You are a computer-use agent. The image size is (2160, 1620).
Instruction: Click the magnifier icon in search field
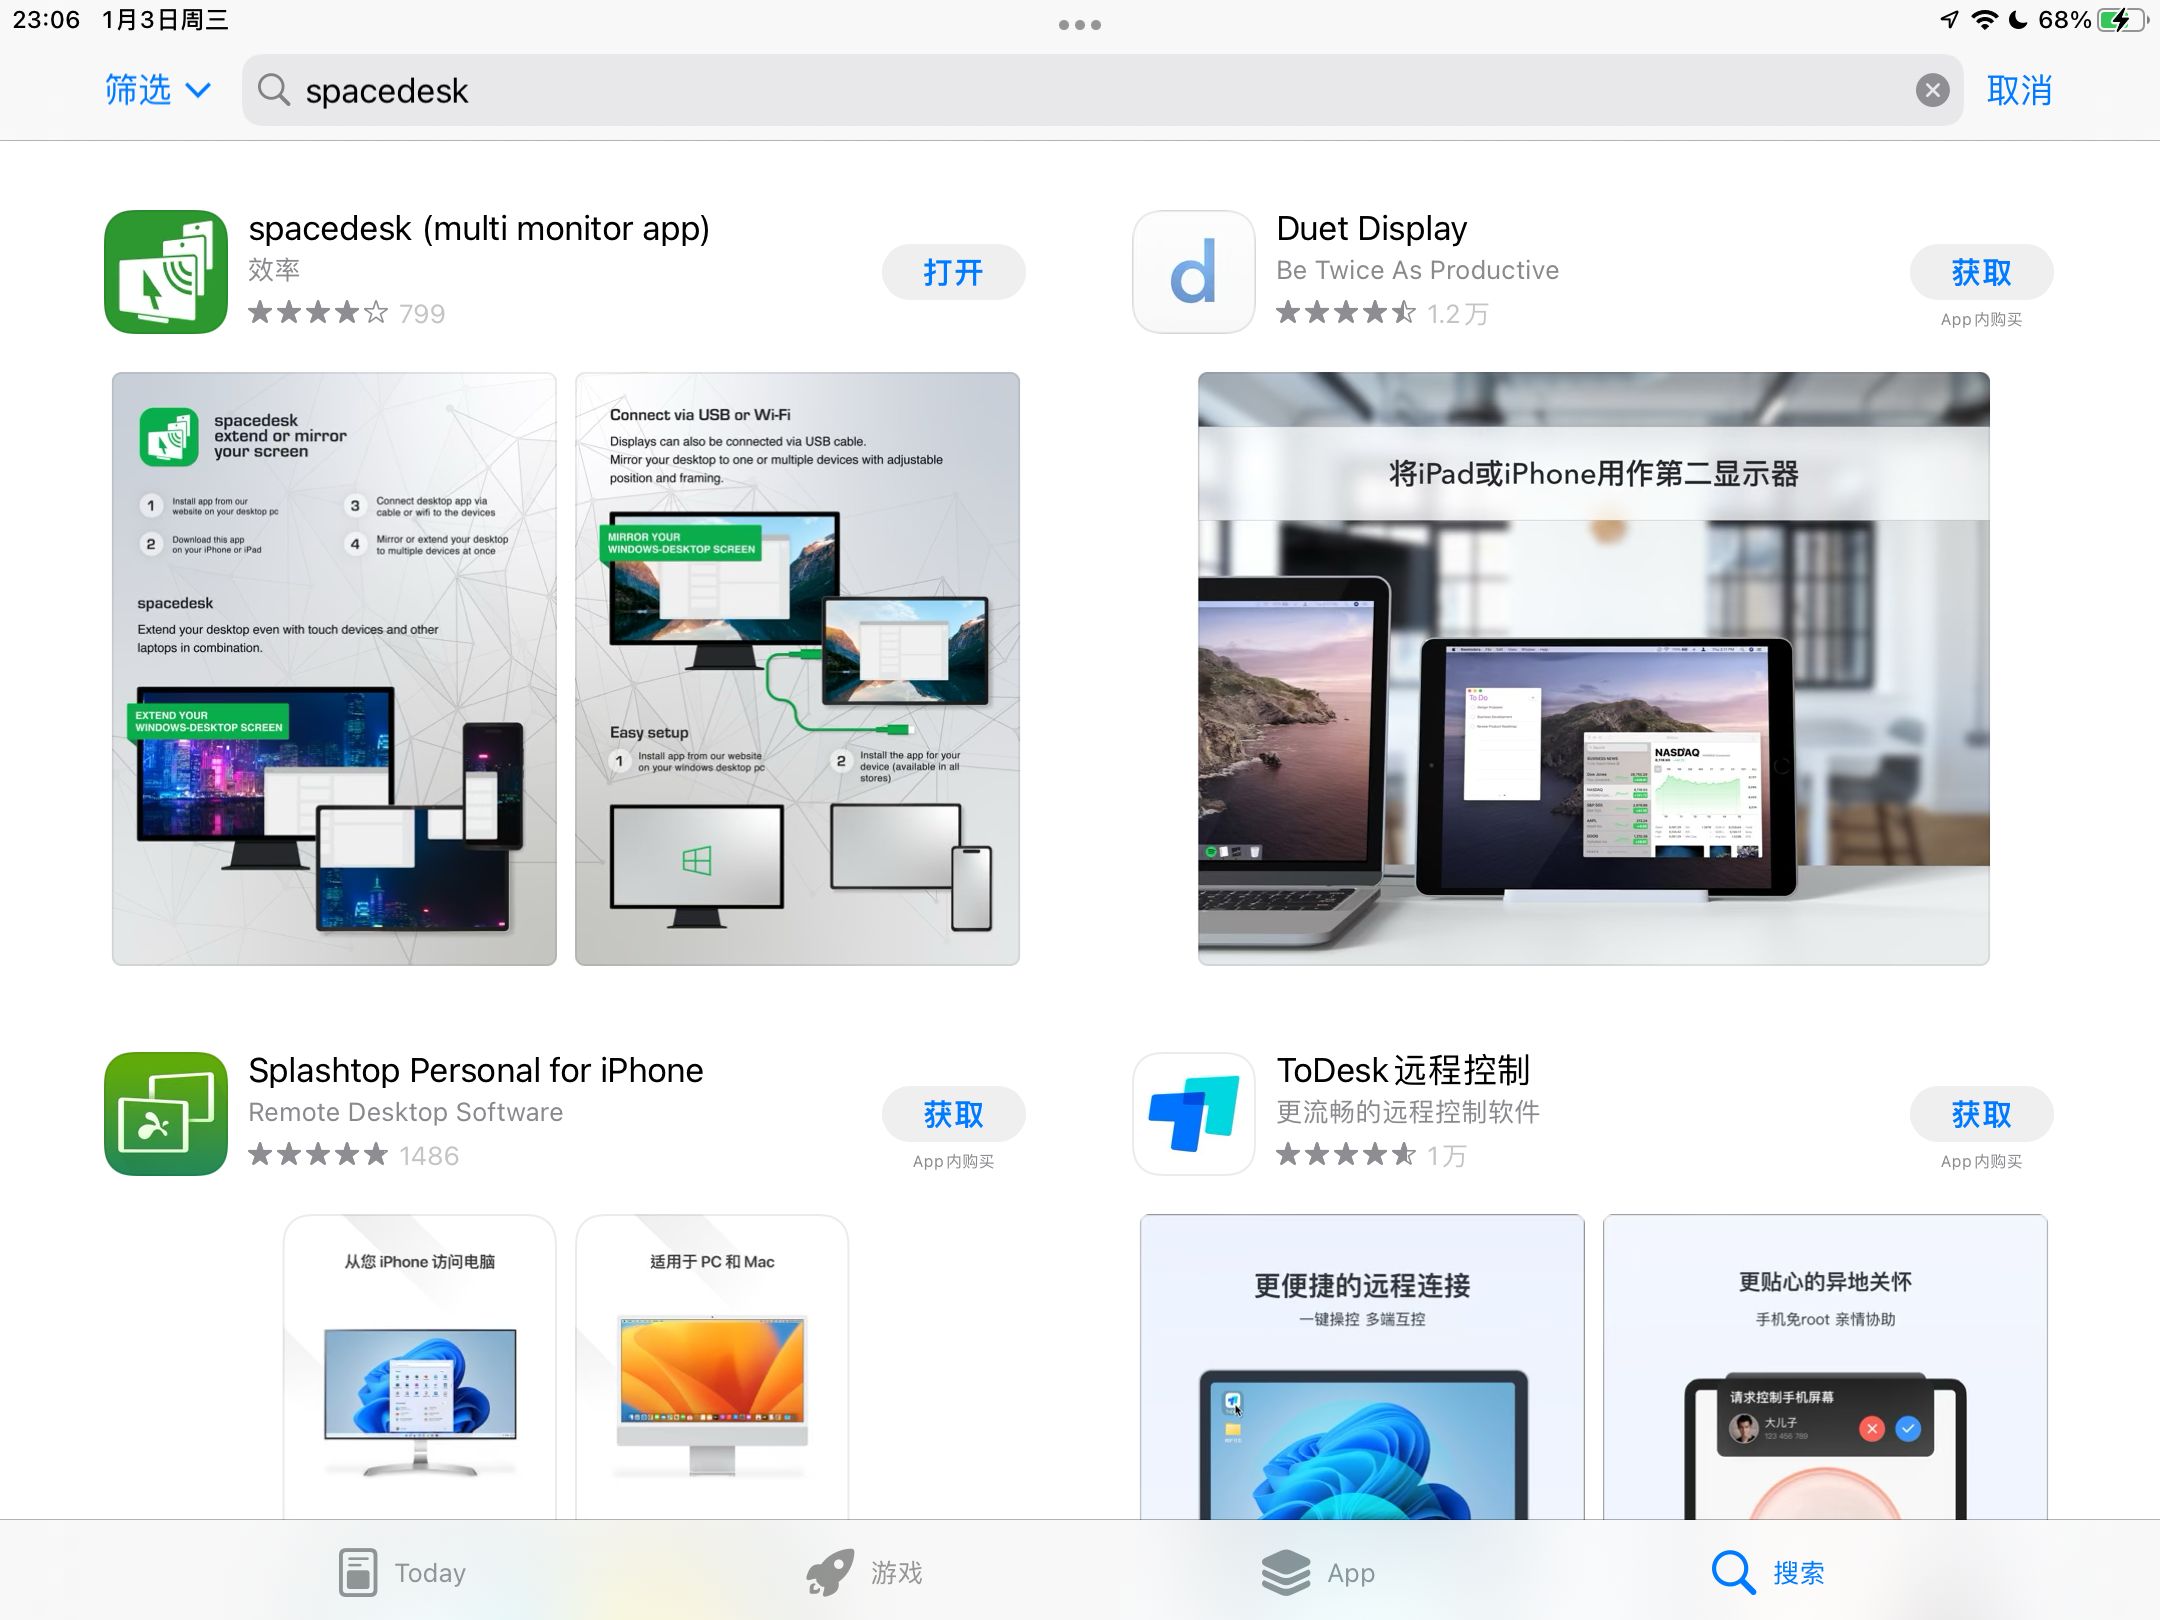(273, 91)
